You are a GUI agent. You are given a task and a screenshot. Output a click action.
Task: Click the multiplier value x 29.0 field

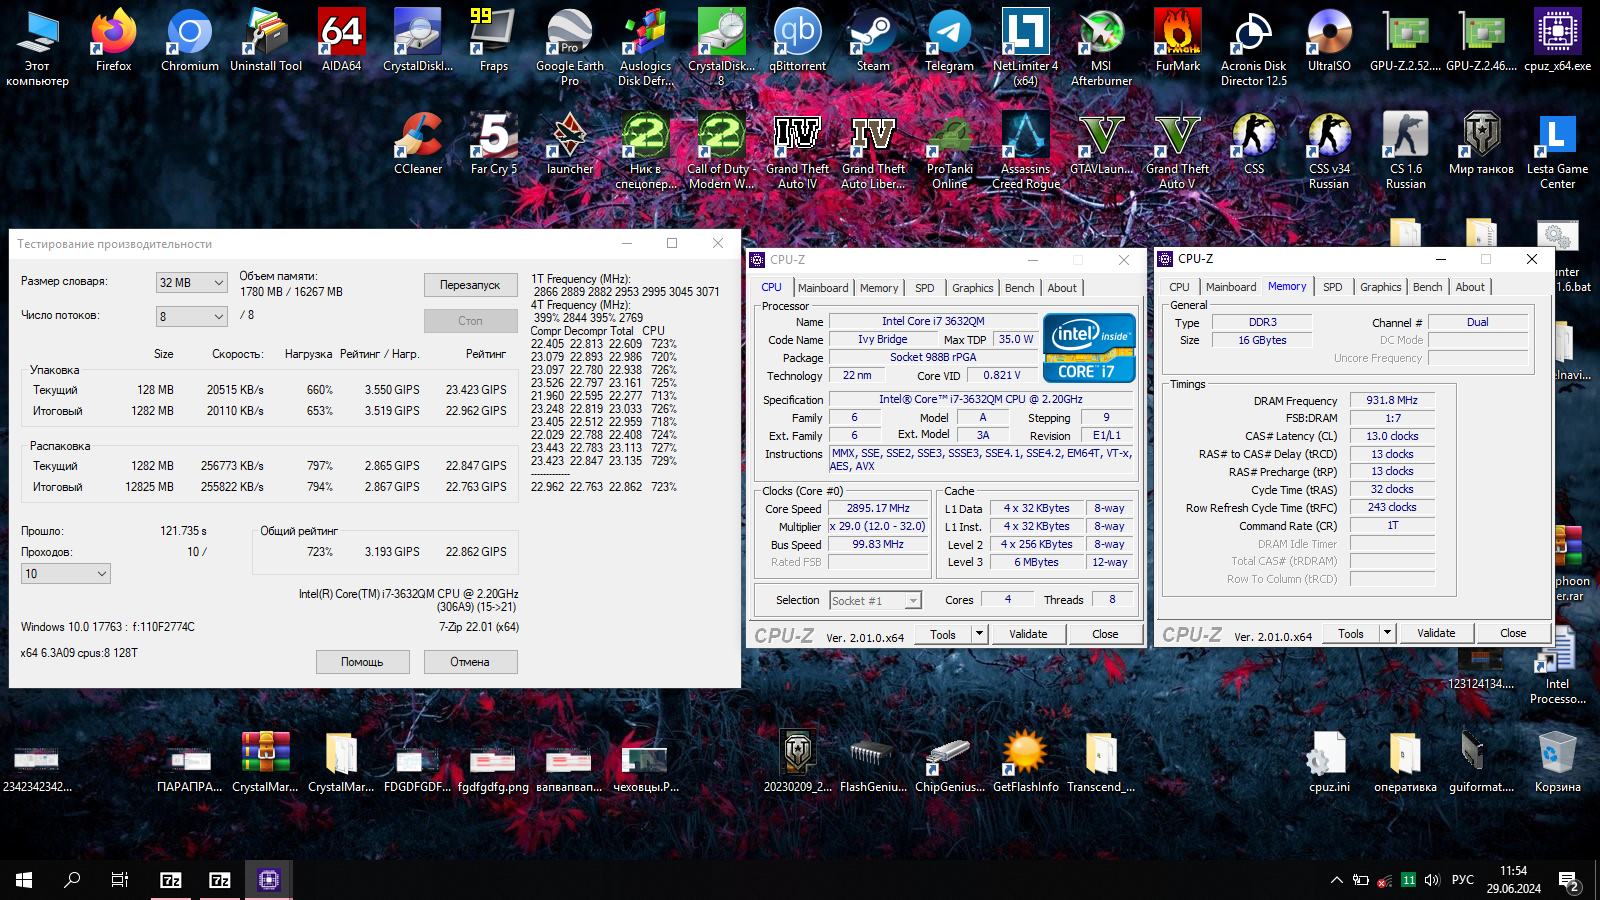tap(878, 526)
